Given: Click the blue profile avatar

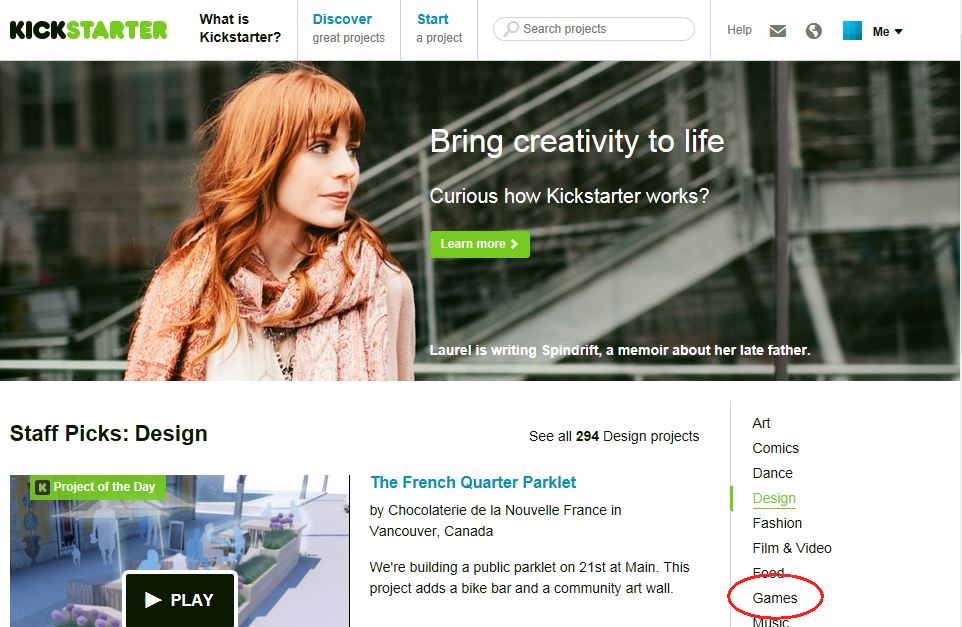Looking at the screenshot, I should [x=852, y=31].
